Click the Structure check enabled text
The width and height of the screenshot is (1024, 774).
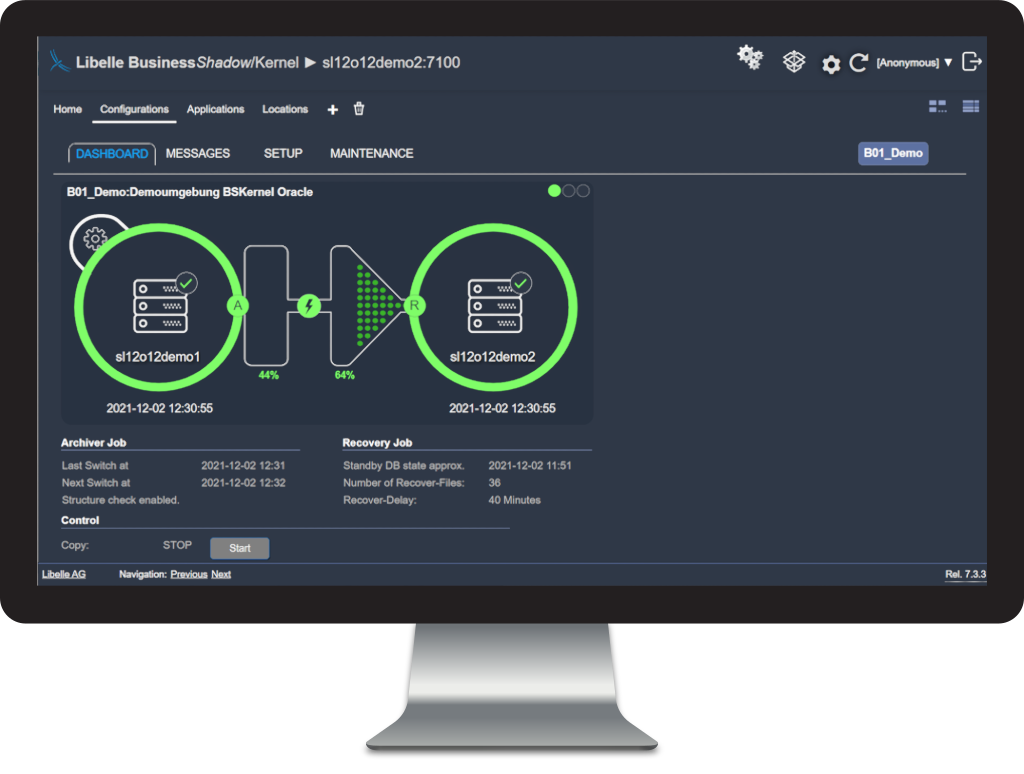[x=120, y=500]
